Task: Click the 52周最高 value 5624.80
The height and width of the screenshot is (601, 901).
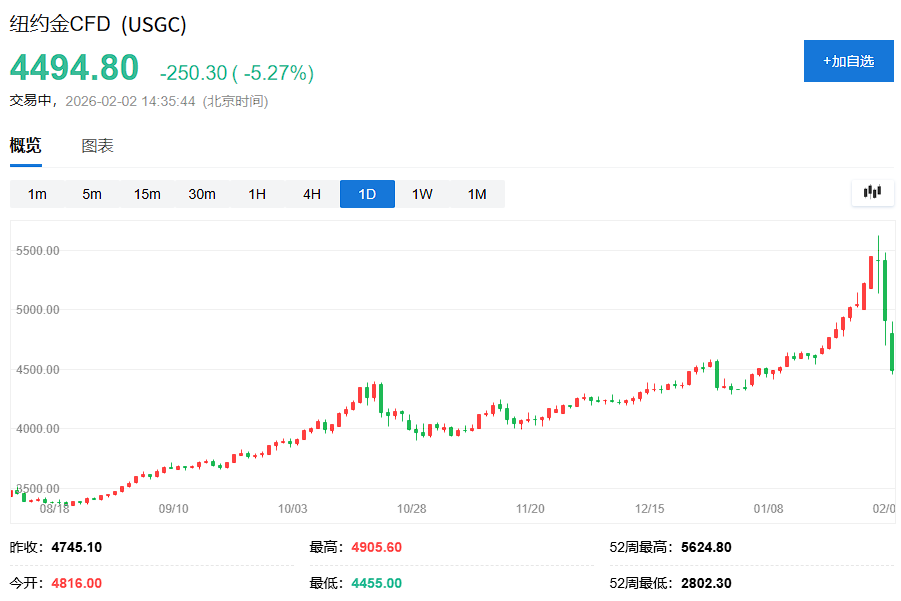Action: 705,547
